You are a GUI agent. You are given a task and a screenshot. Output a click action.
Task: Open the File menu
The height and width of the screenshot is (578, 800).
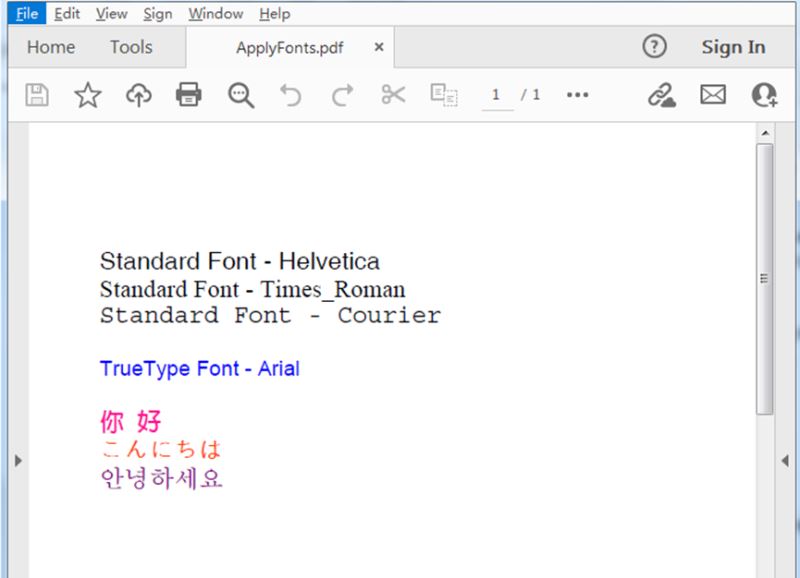click(27, 14)
